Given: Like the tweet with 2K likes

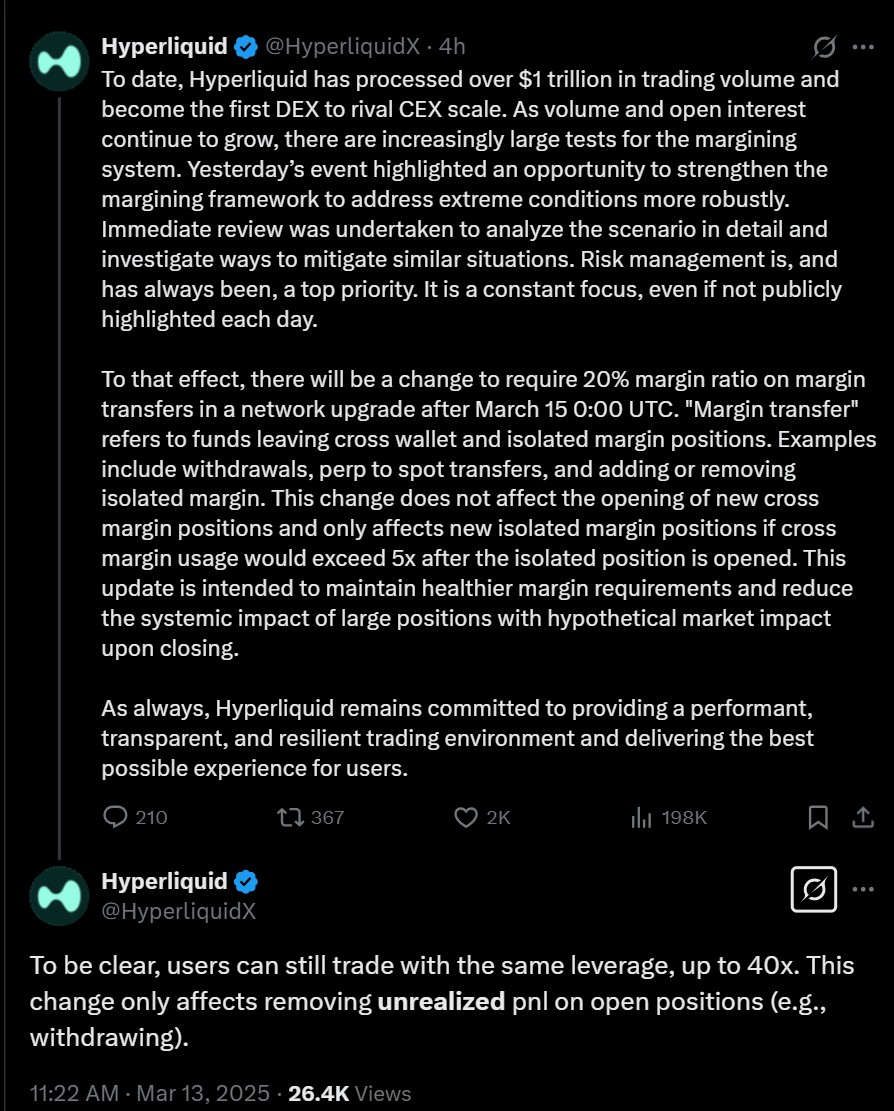Looking at the screenshot, I should 466,817.
